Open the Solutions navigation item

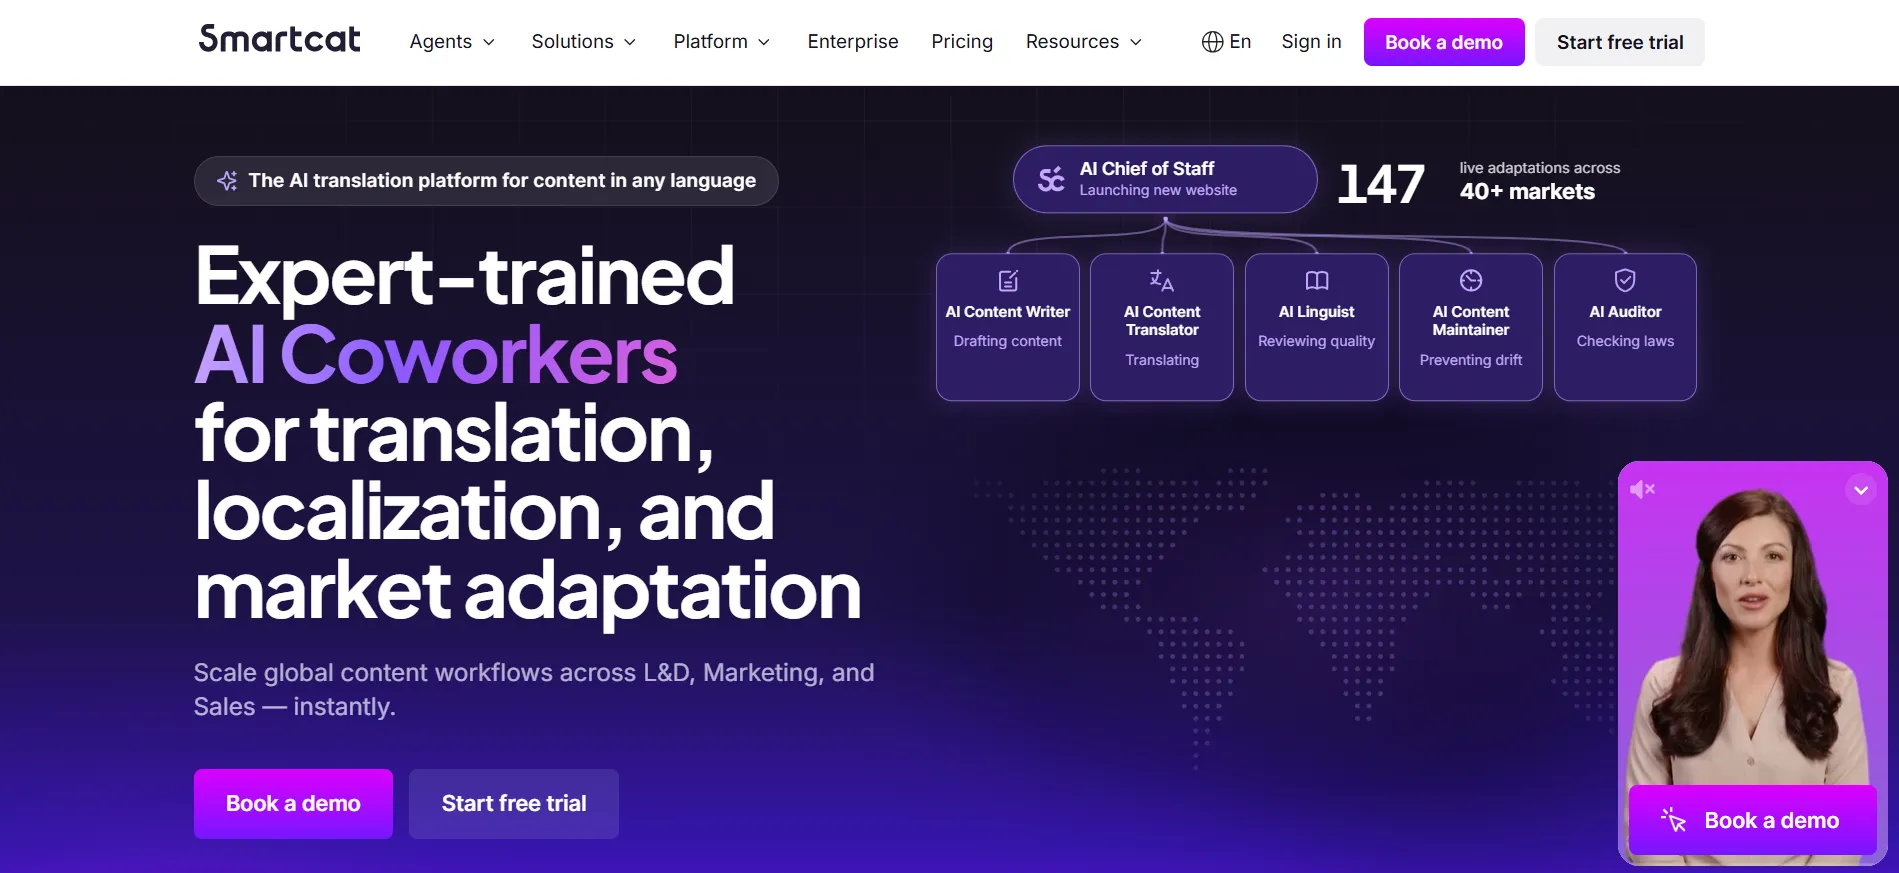[584, 42]
